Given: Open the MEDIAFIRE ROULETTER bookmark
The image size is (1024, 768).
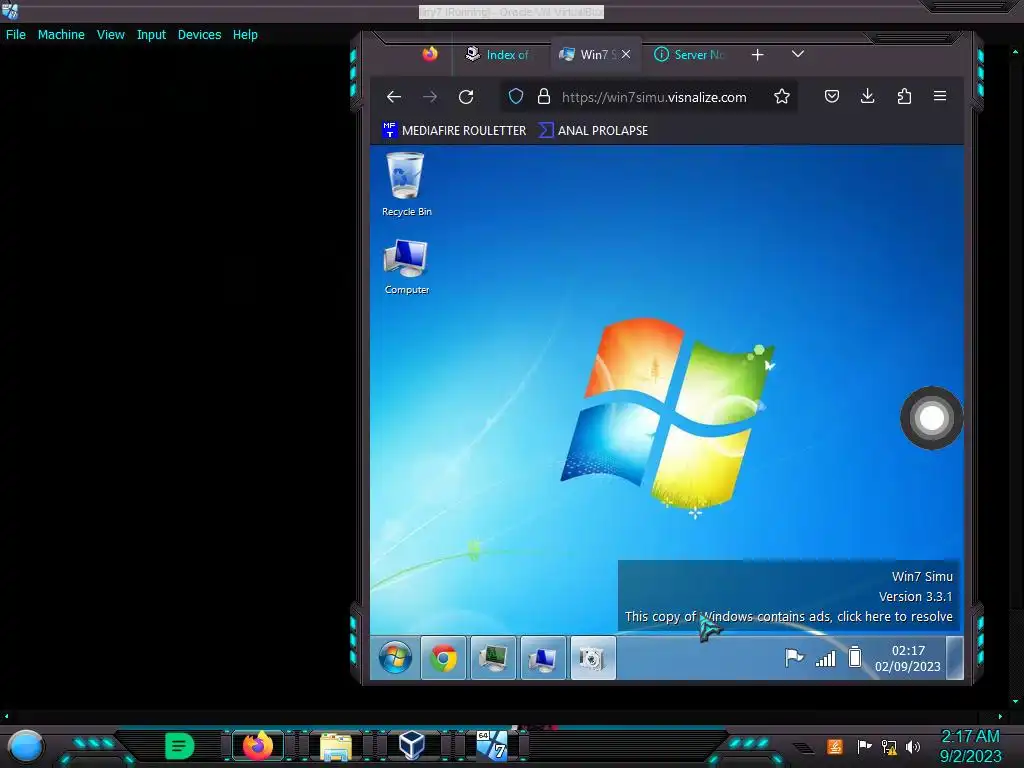Looking at the screenshot, I should (x=455, y=131).
